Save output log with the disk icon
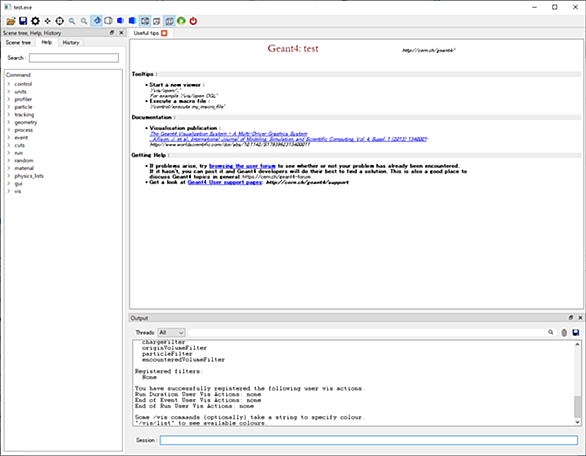The width and height of the screenshot is (586, 456). click(x=576, y=332)
